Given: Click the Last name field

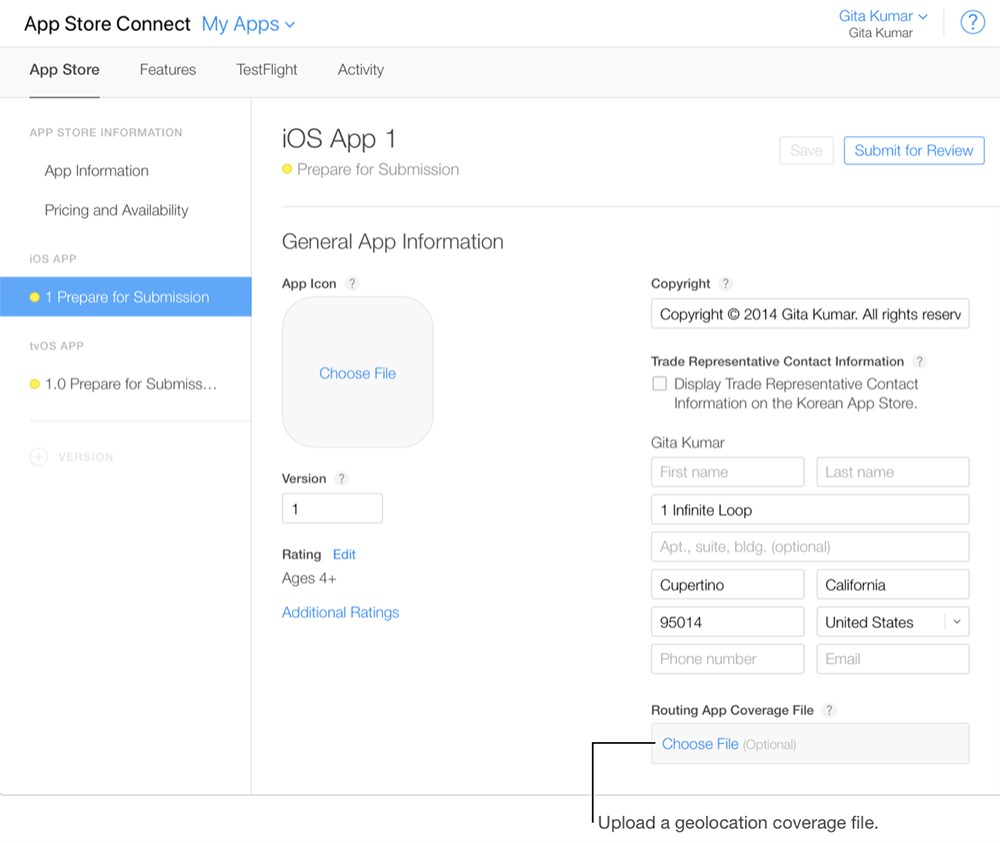Looking at the screenshot, I should (893, 473).
